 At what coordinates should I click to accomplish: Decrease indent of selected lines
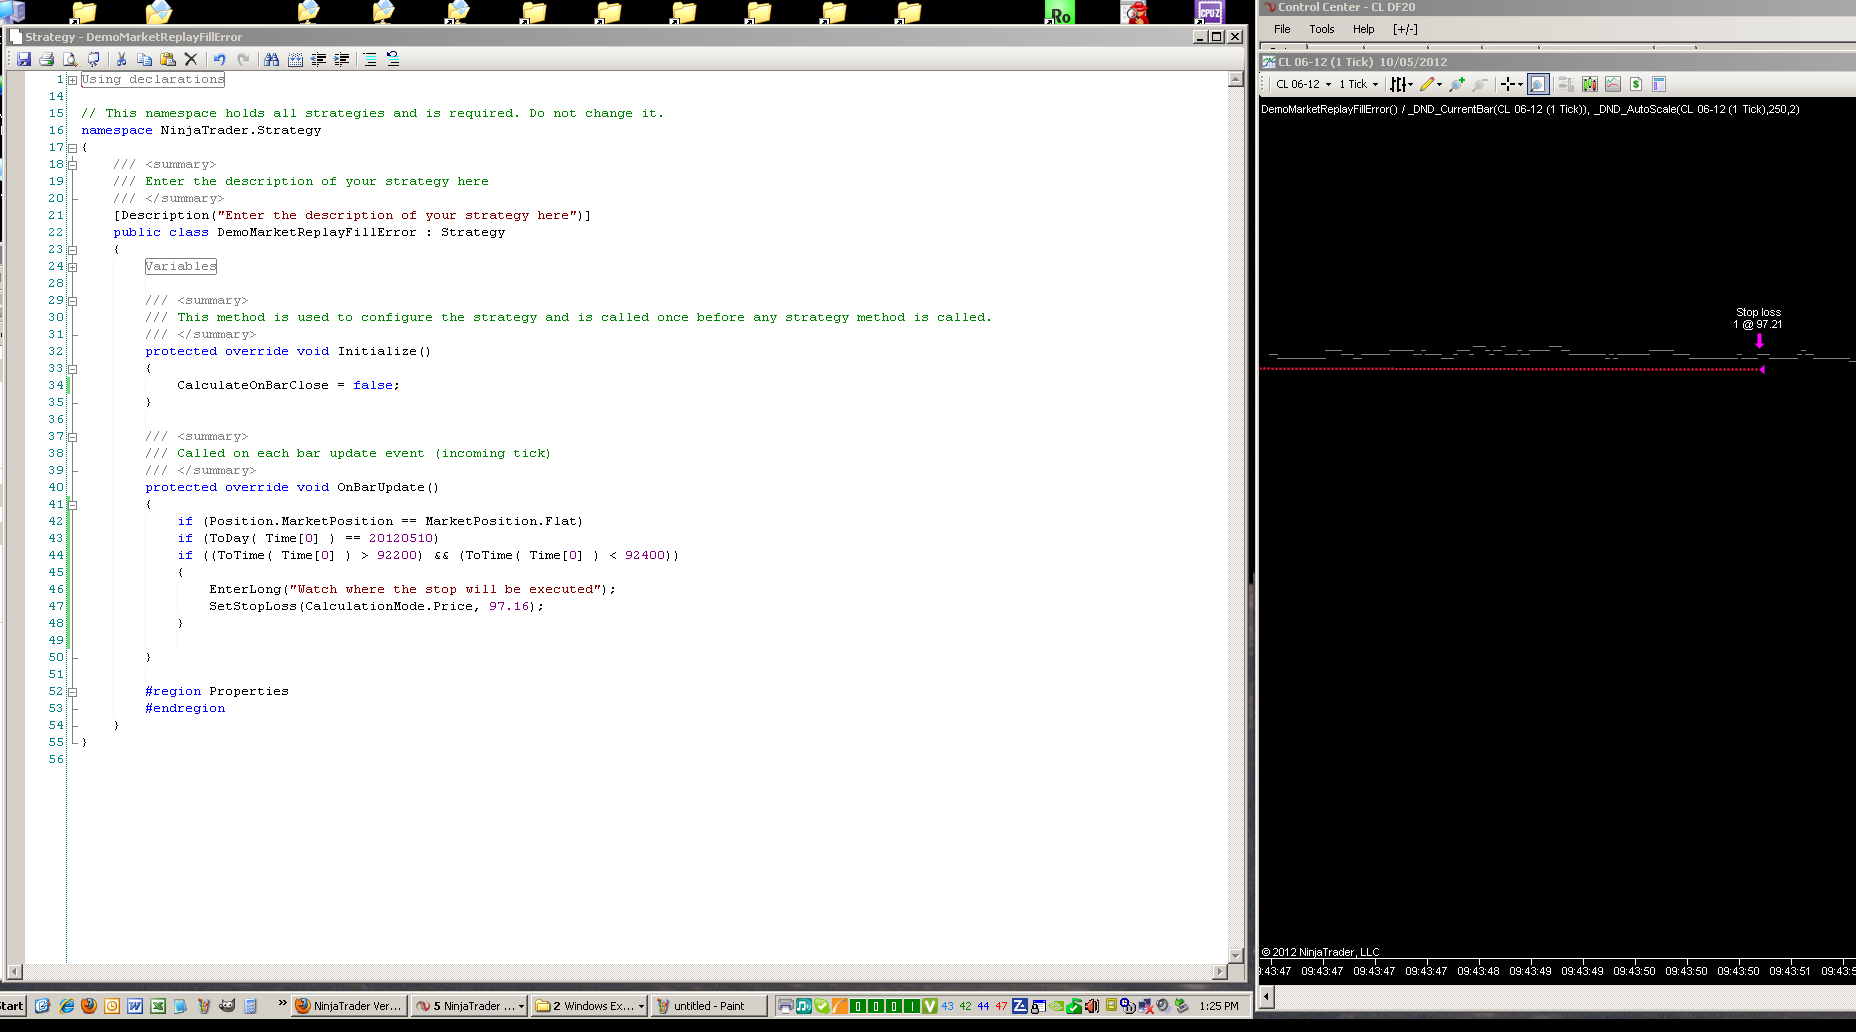[318, 60]
